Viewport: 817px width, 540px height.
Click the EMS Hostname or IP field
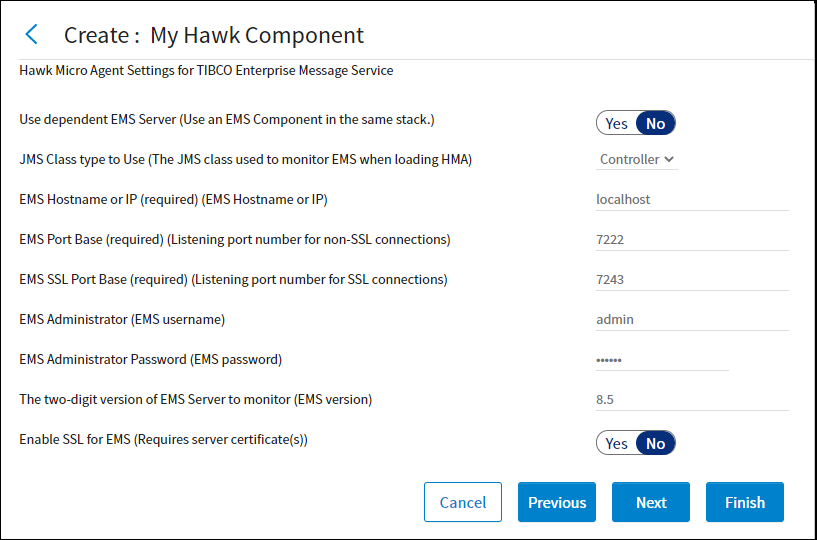(x=691, y=199)
